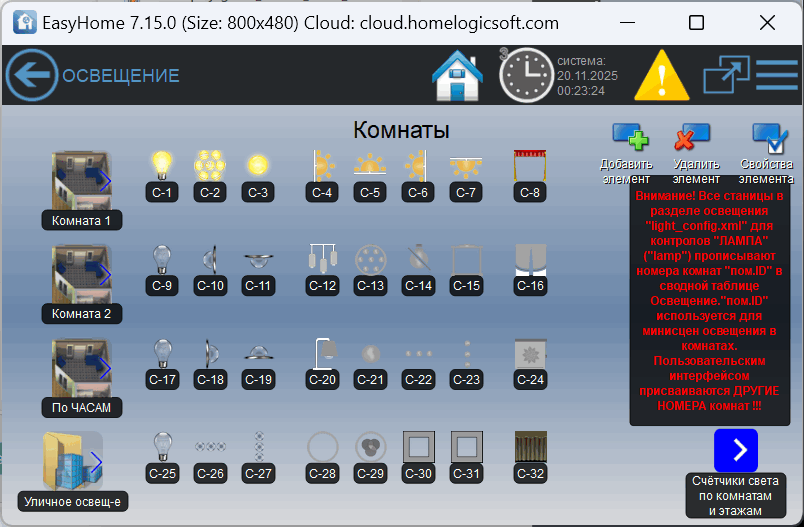Open the По ЧАСАМ room group
Screen dimensions: 804x527
pos(81,368)
